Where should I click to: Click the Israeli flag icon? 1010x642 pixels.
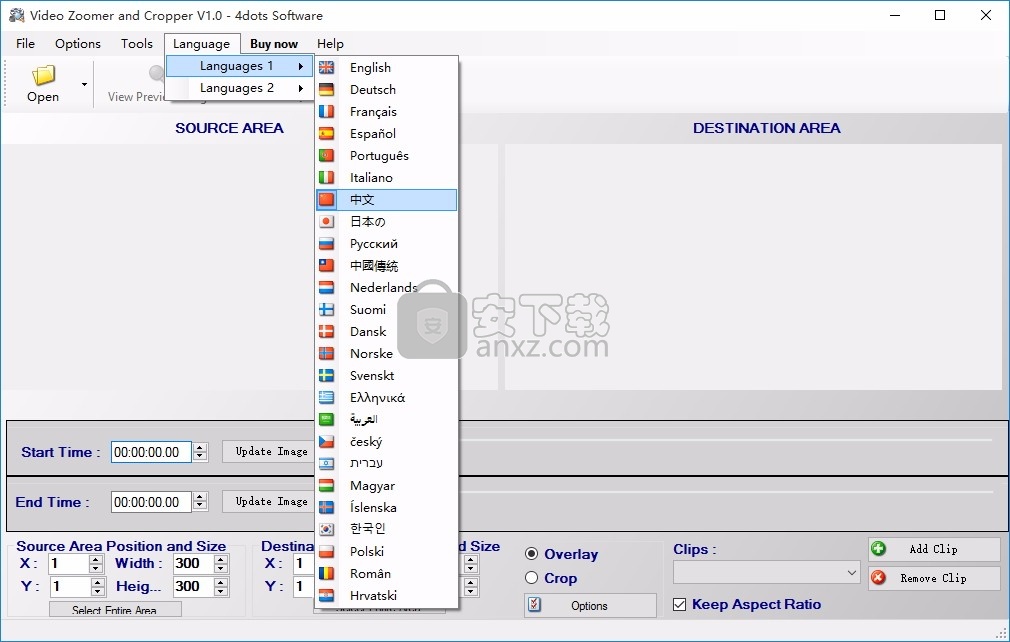[327, 463]
